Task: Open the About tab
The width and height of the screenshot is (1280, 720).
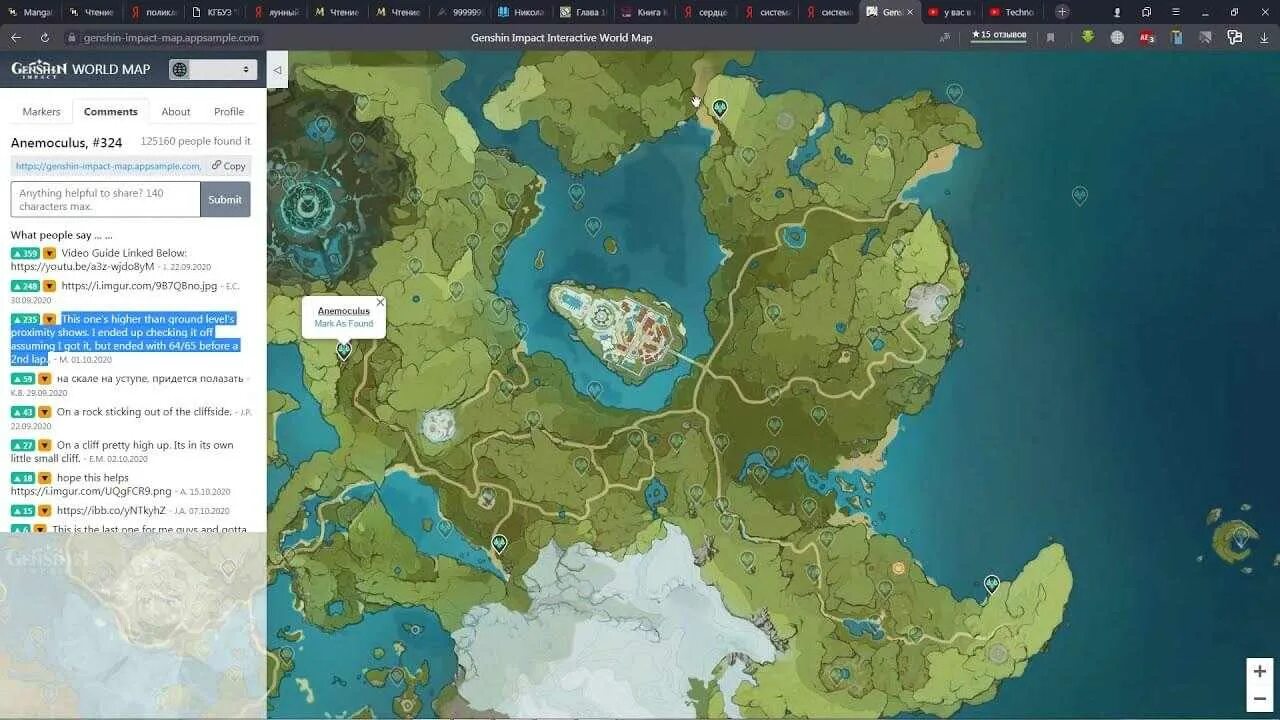Action: tap(176, 112)
